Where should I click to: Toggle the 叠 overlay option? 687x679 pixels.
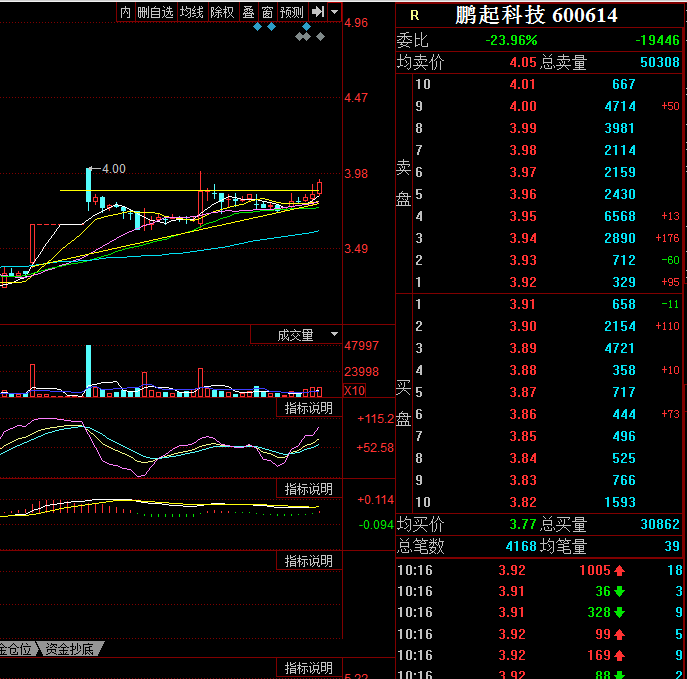248,12
